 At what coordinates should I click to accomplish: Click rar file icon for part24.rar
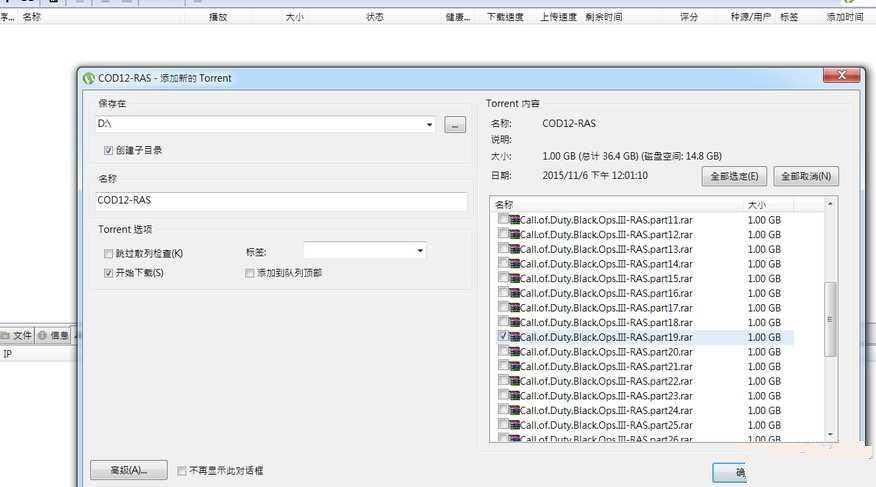(x=515, y=410)
